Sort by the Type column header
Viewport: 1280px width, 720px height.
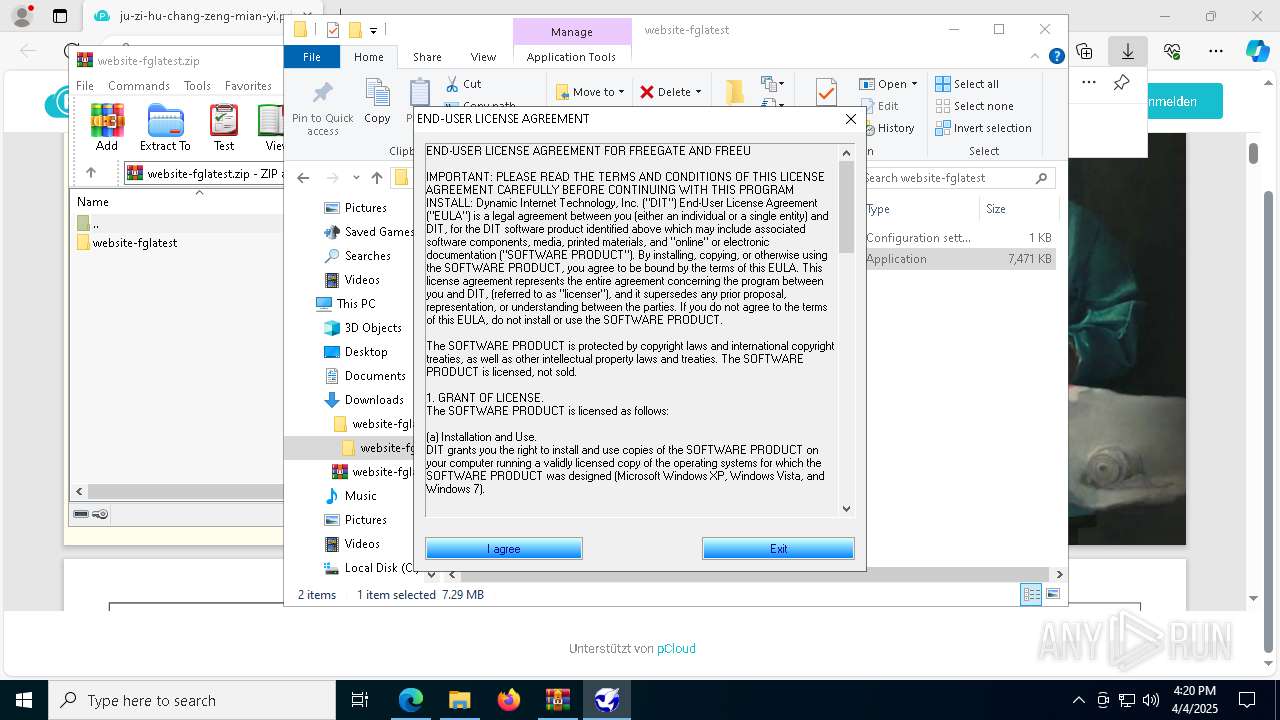(x=920, y=209)
